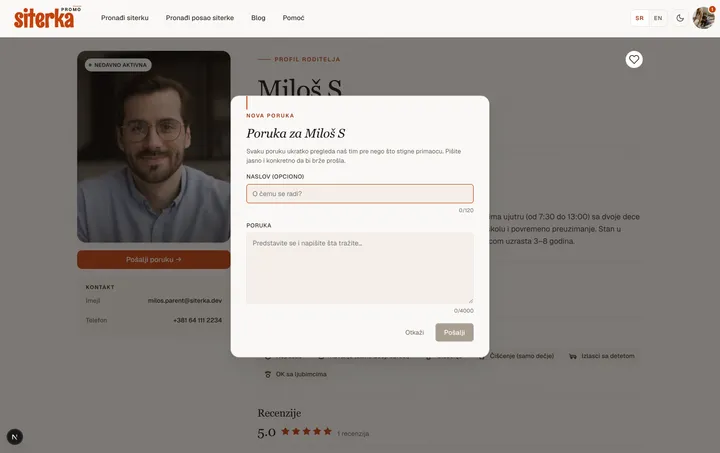Image resolution: width=720 pixels, height=453 pixels.
Task: Switch language to SR
Action: point(640,18)
